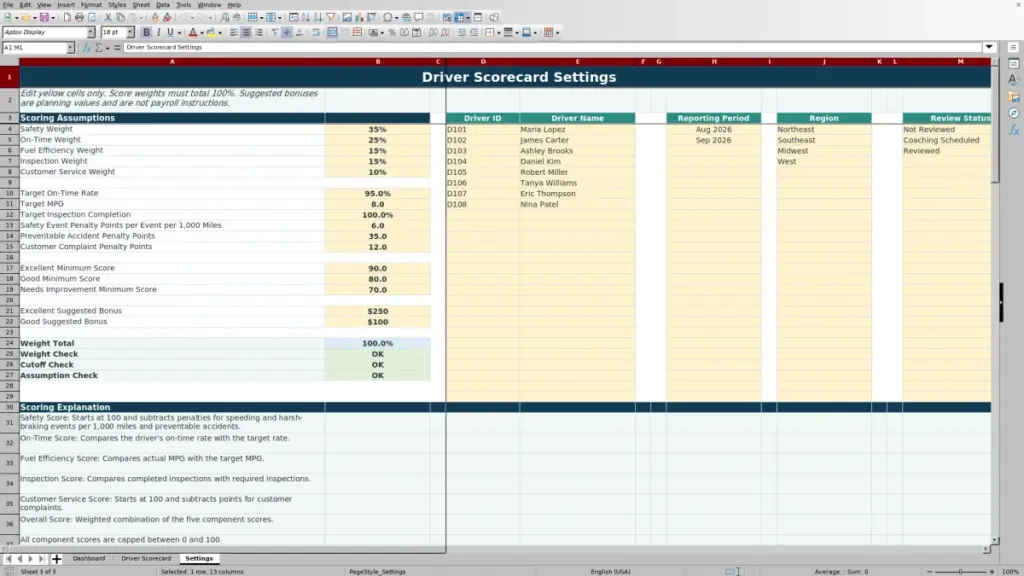Click the AutoFilter funnel icon
The height and width of the screenshot is (576, 1024).
click(331, 17)
